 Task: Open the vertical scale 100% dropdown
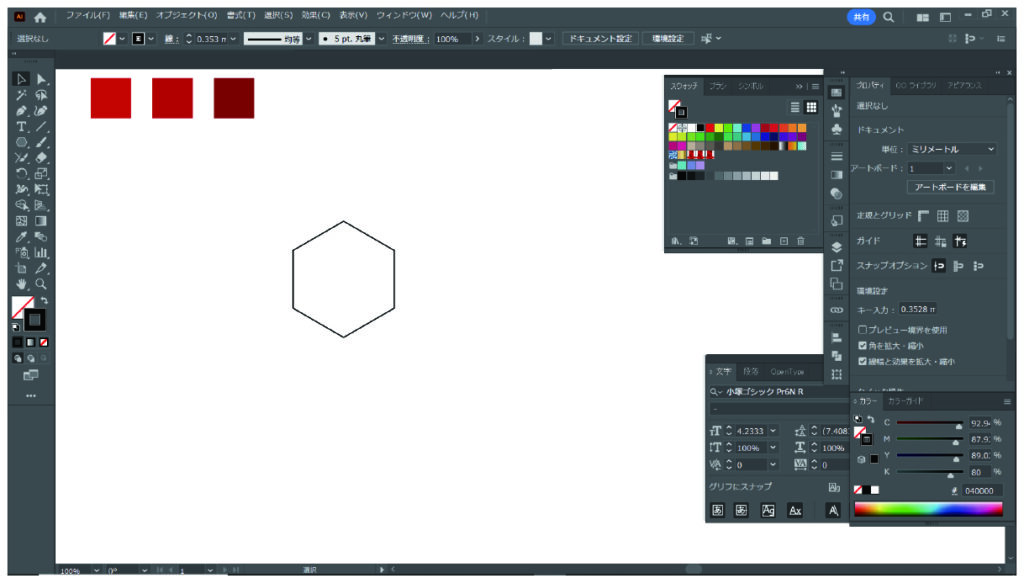tap(773, 448)
